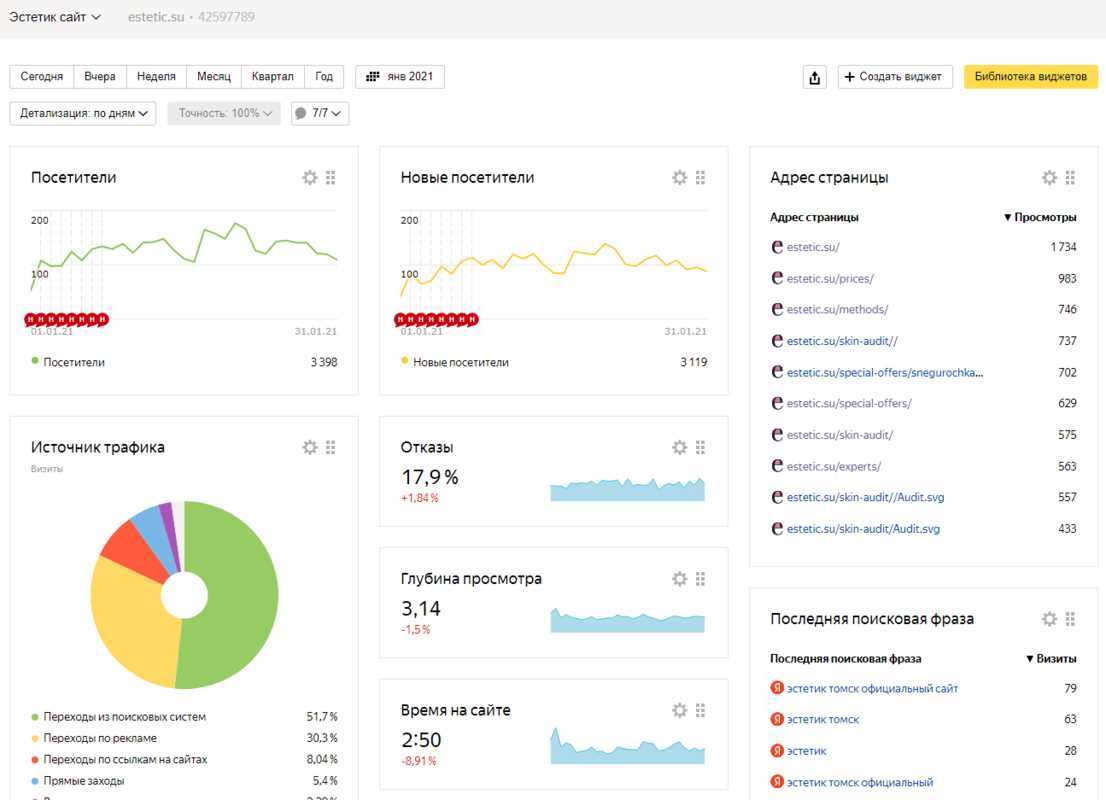Toggle legend item Прямые заходы
The width and height of the screenshot is (1106, 800).
tap(78, 780)
